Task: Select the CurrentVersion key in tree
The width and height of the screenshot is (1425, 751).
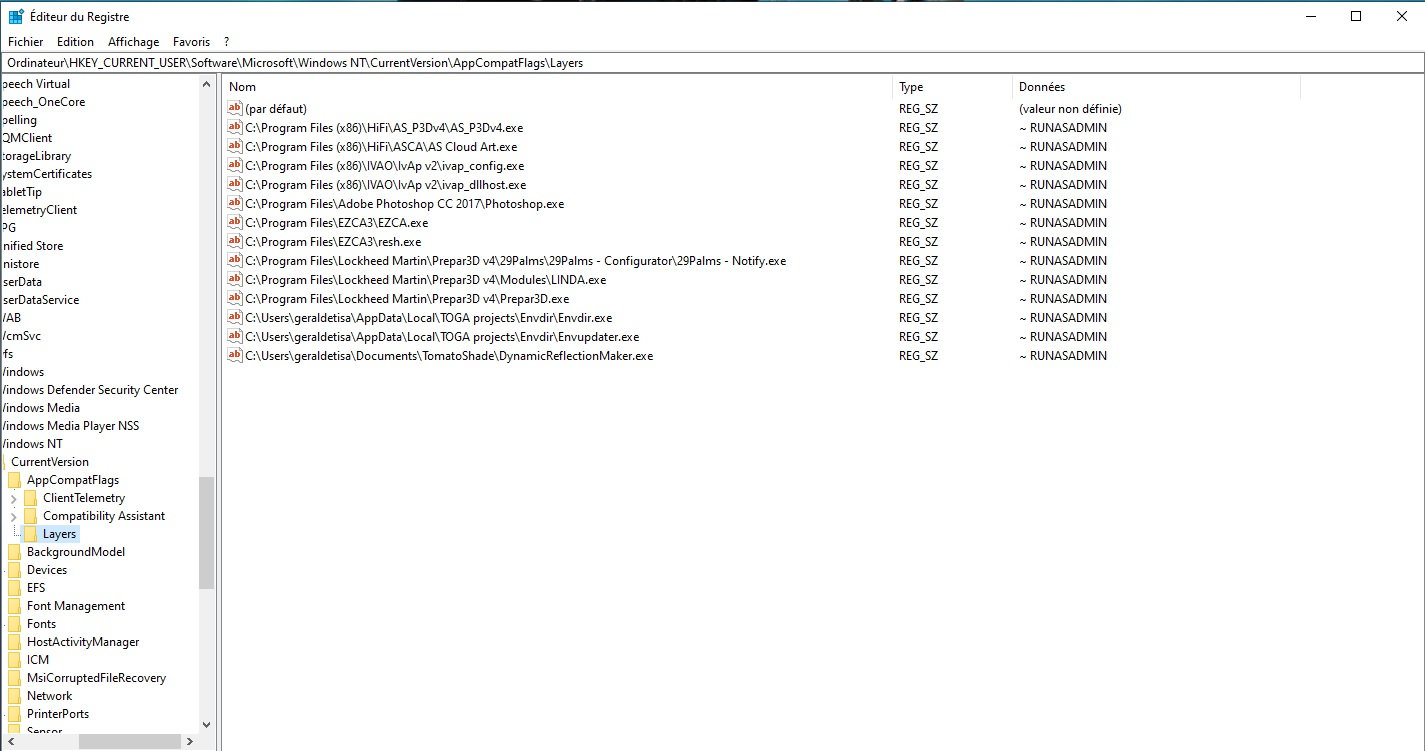Action: tap(50, 462)
